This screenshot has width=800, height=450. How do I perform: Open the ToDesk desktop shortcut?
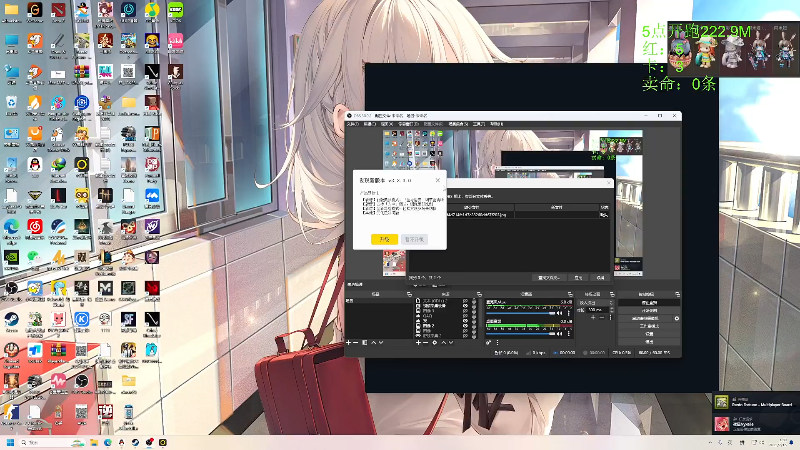[x=35, y=350]
